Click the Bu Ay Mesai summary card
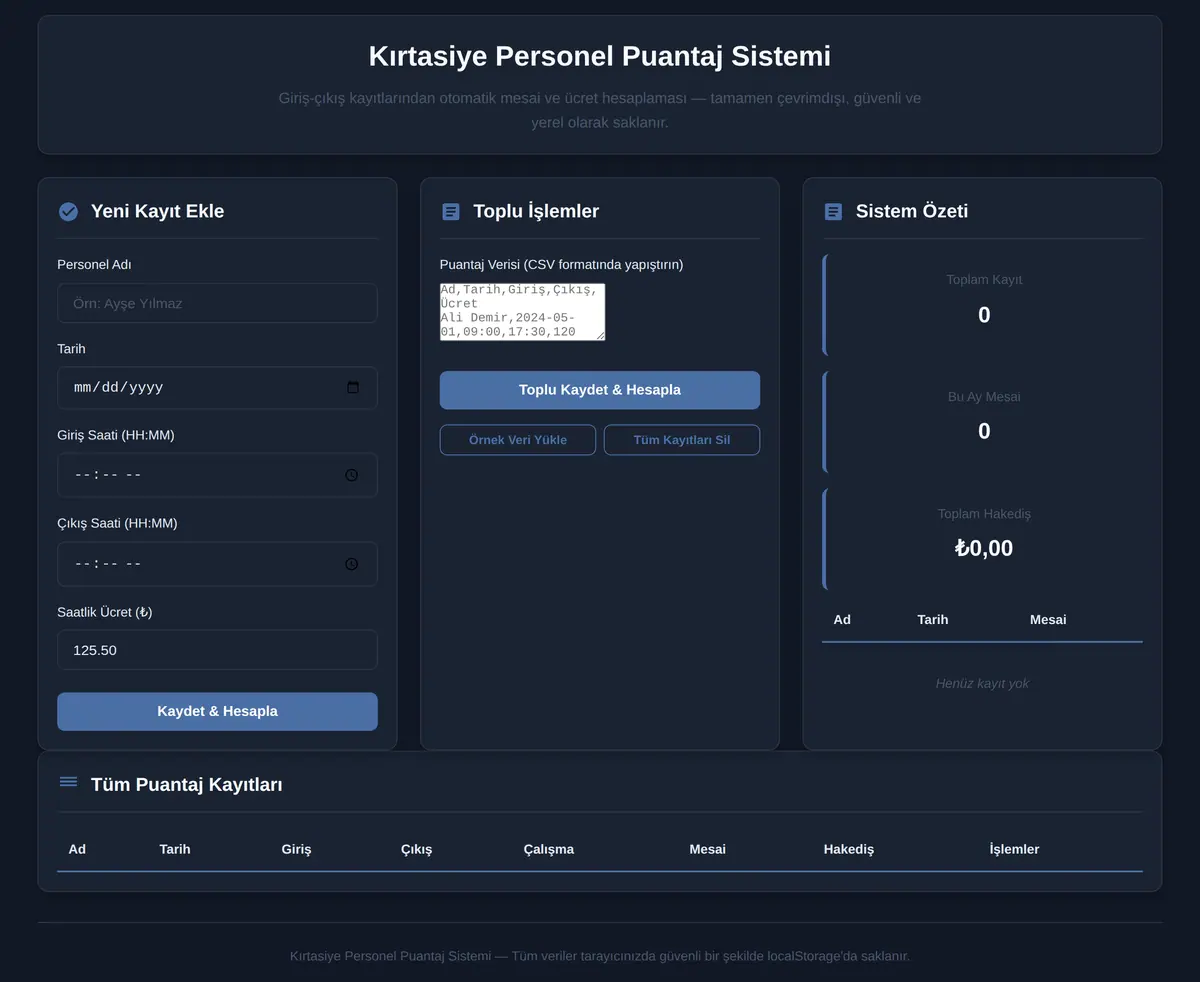Viewport: 1200px width, 982px height. point(983,422)
